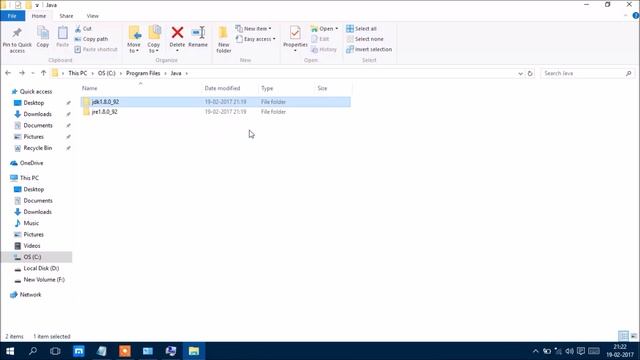The height and width of the screenshot is (360, 640).
Task: Open the File tab
Action: (12, 16)
